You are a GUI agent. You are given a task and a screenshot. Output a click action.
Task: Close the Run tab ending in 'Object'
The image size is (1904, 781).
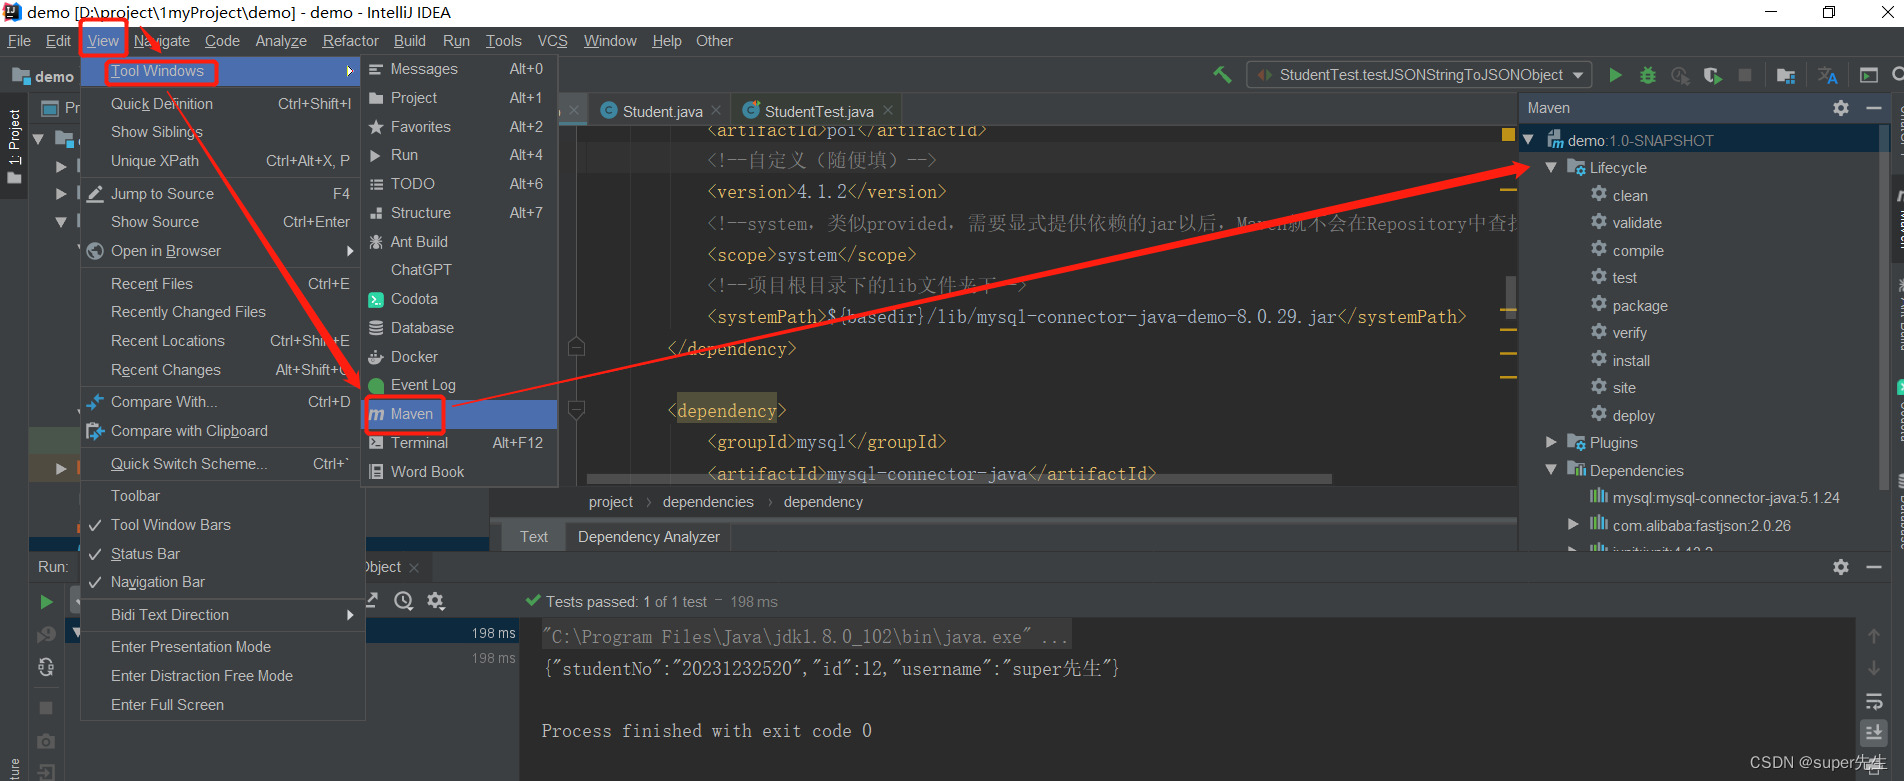[414, 568]
